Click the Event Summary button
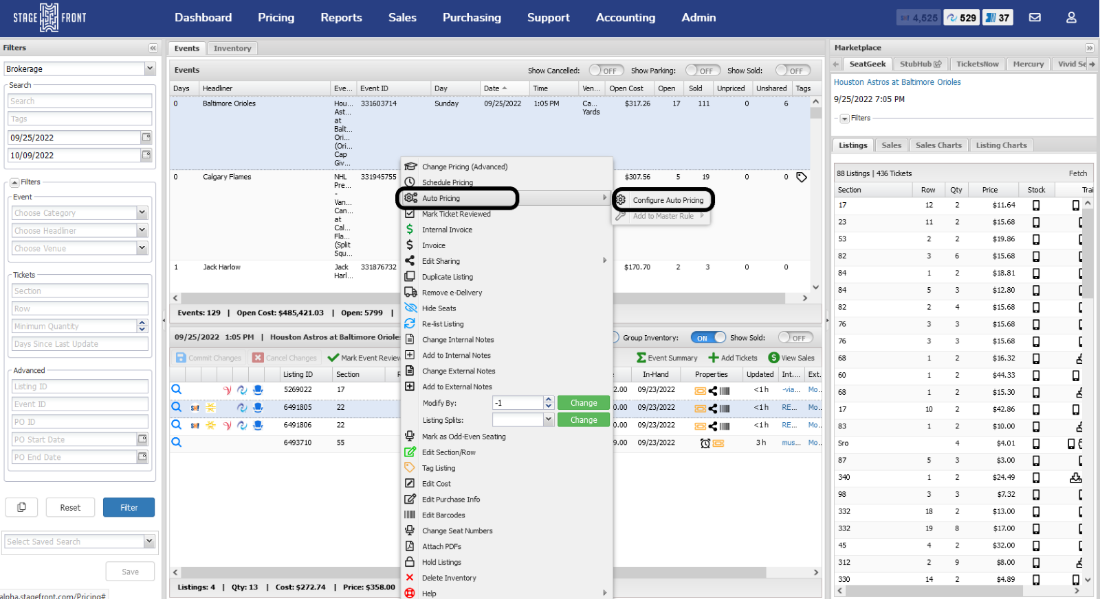 (666, 358)
